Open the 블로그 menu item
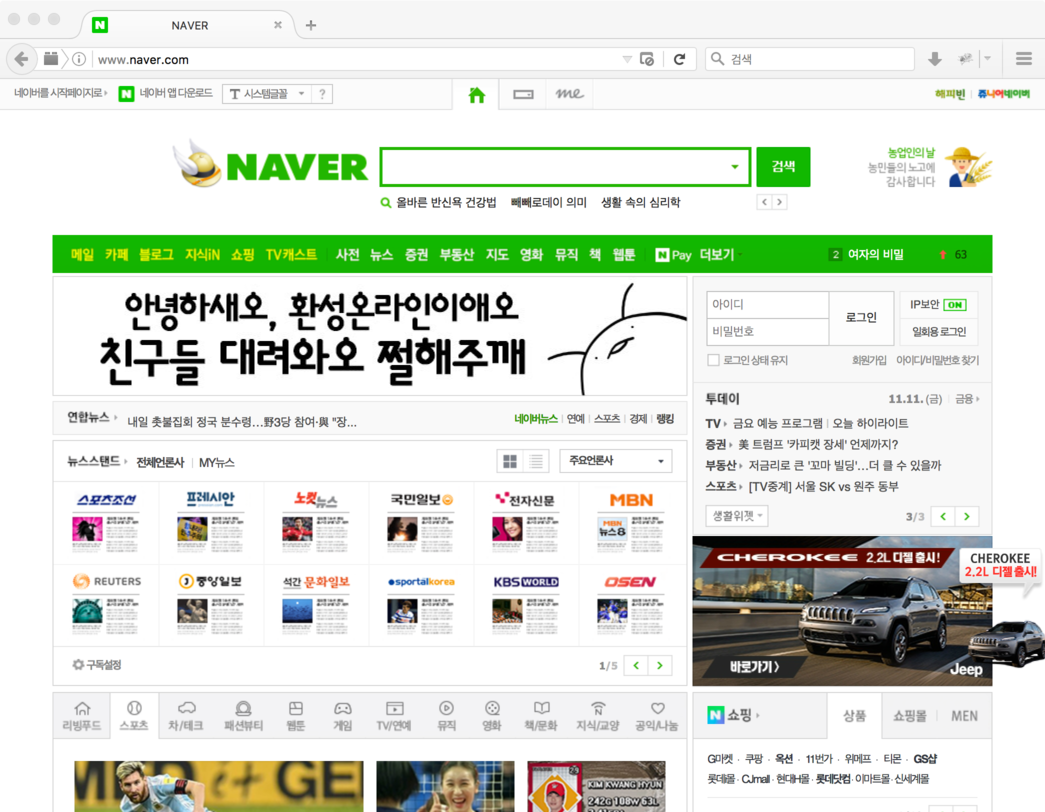This screenshot has width=1045, height=812. click(156, 254)
